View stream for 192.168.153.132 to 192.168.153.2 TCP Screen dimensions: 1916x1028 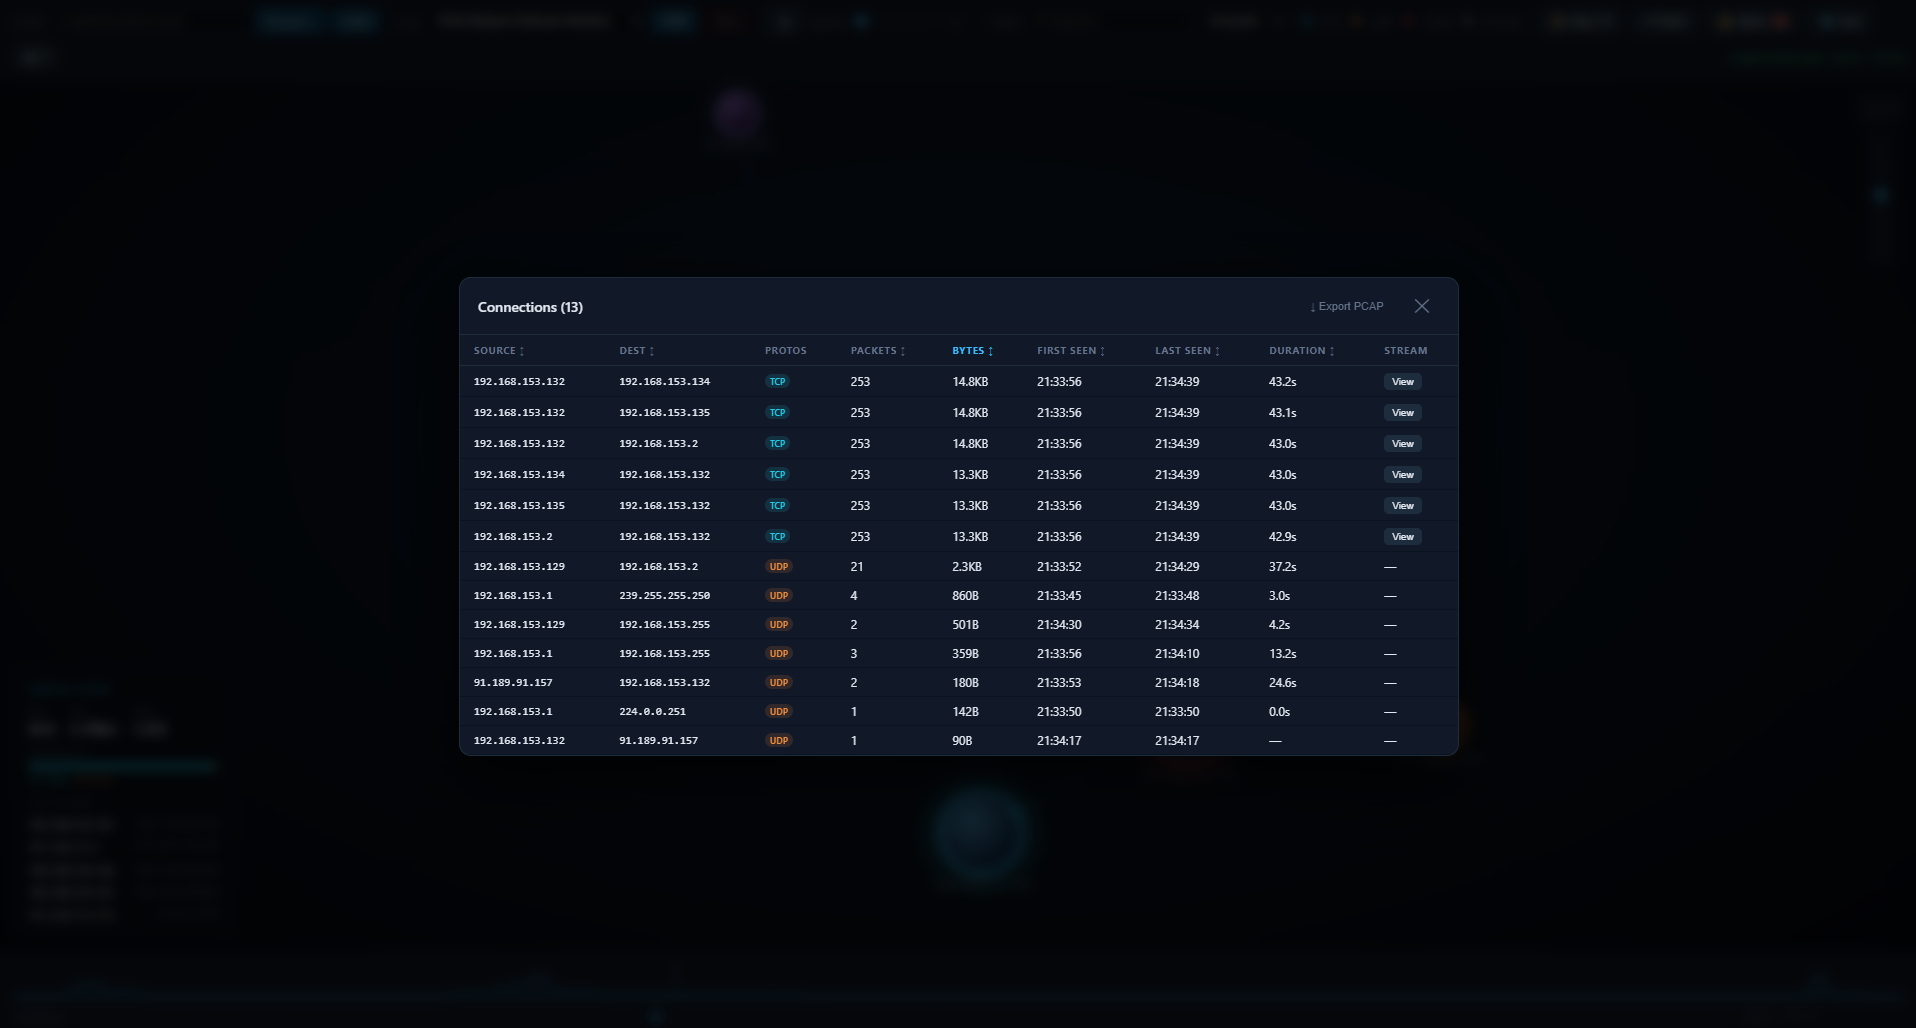(1402, 444)
